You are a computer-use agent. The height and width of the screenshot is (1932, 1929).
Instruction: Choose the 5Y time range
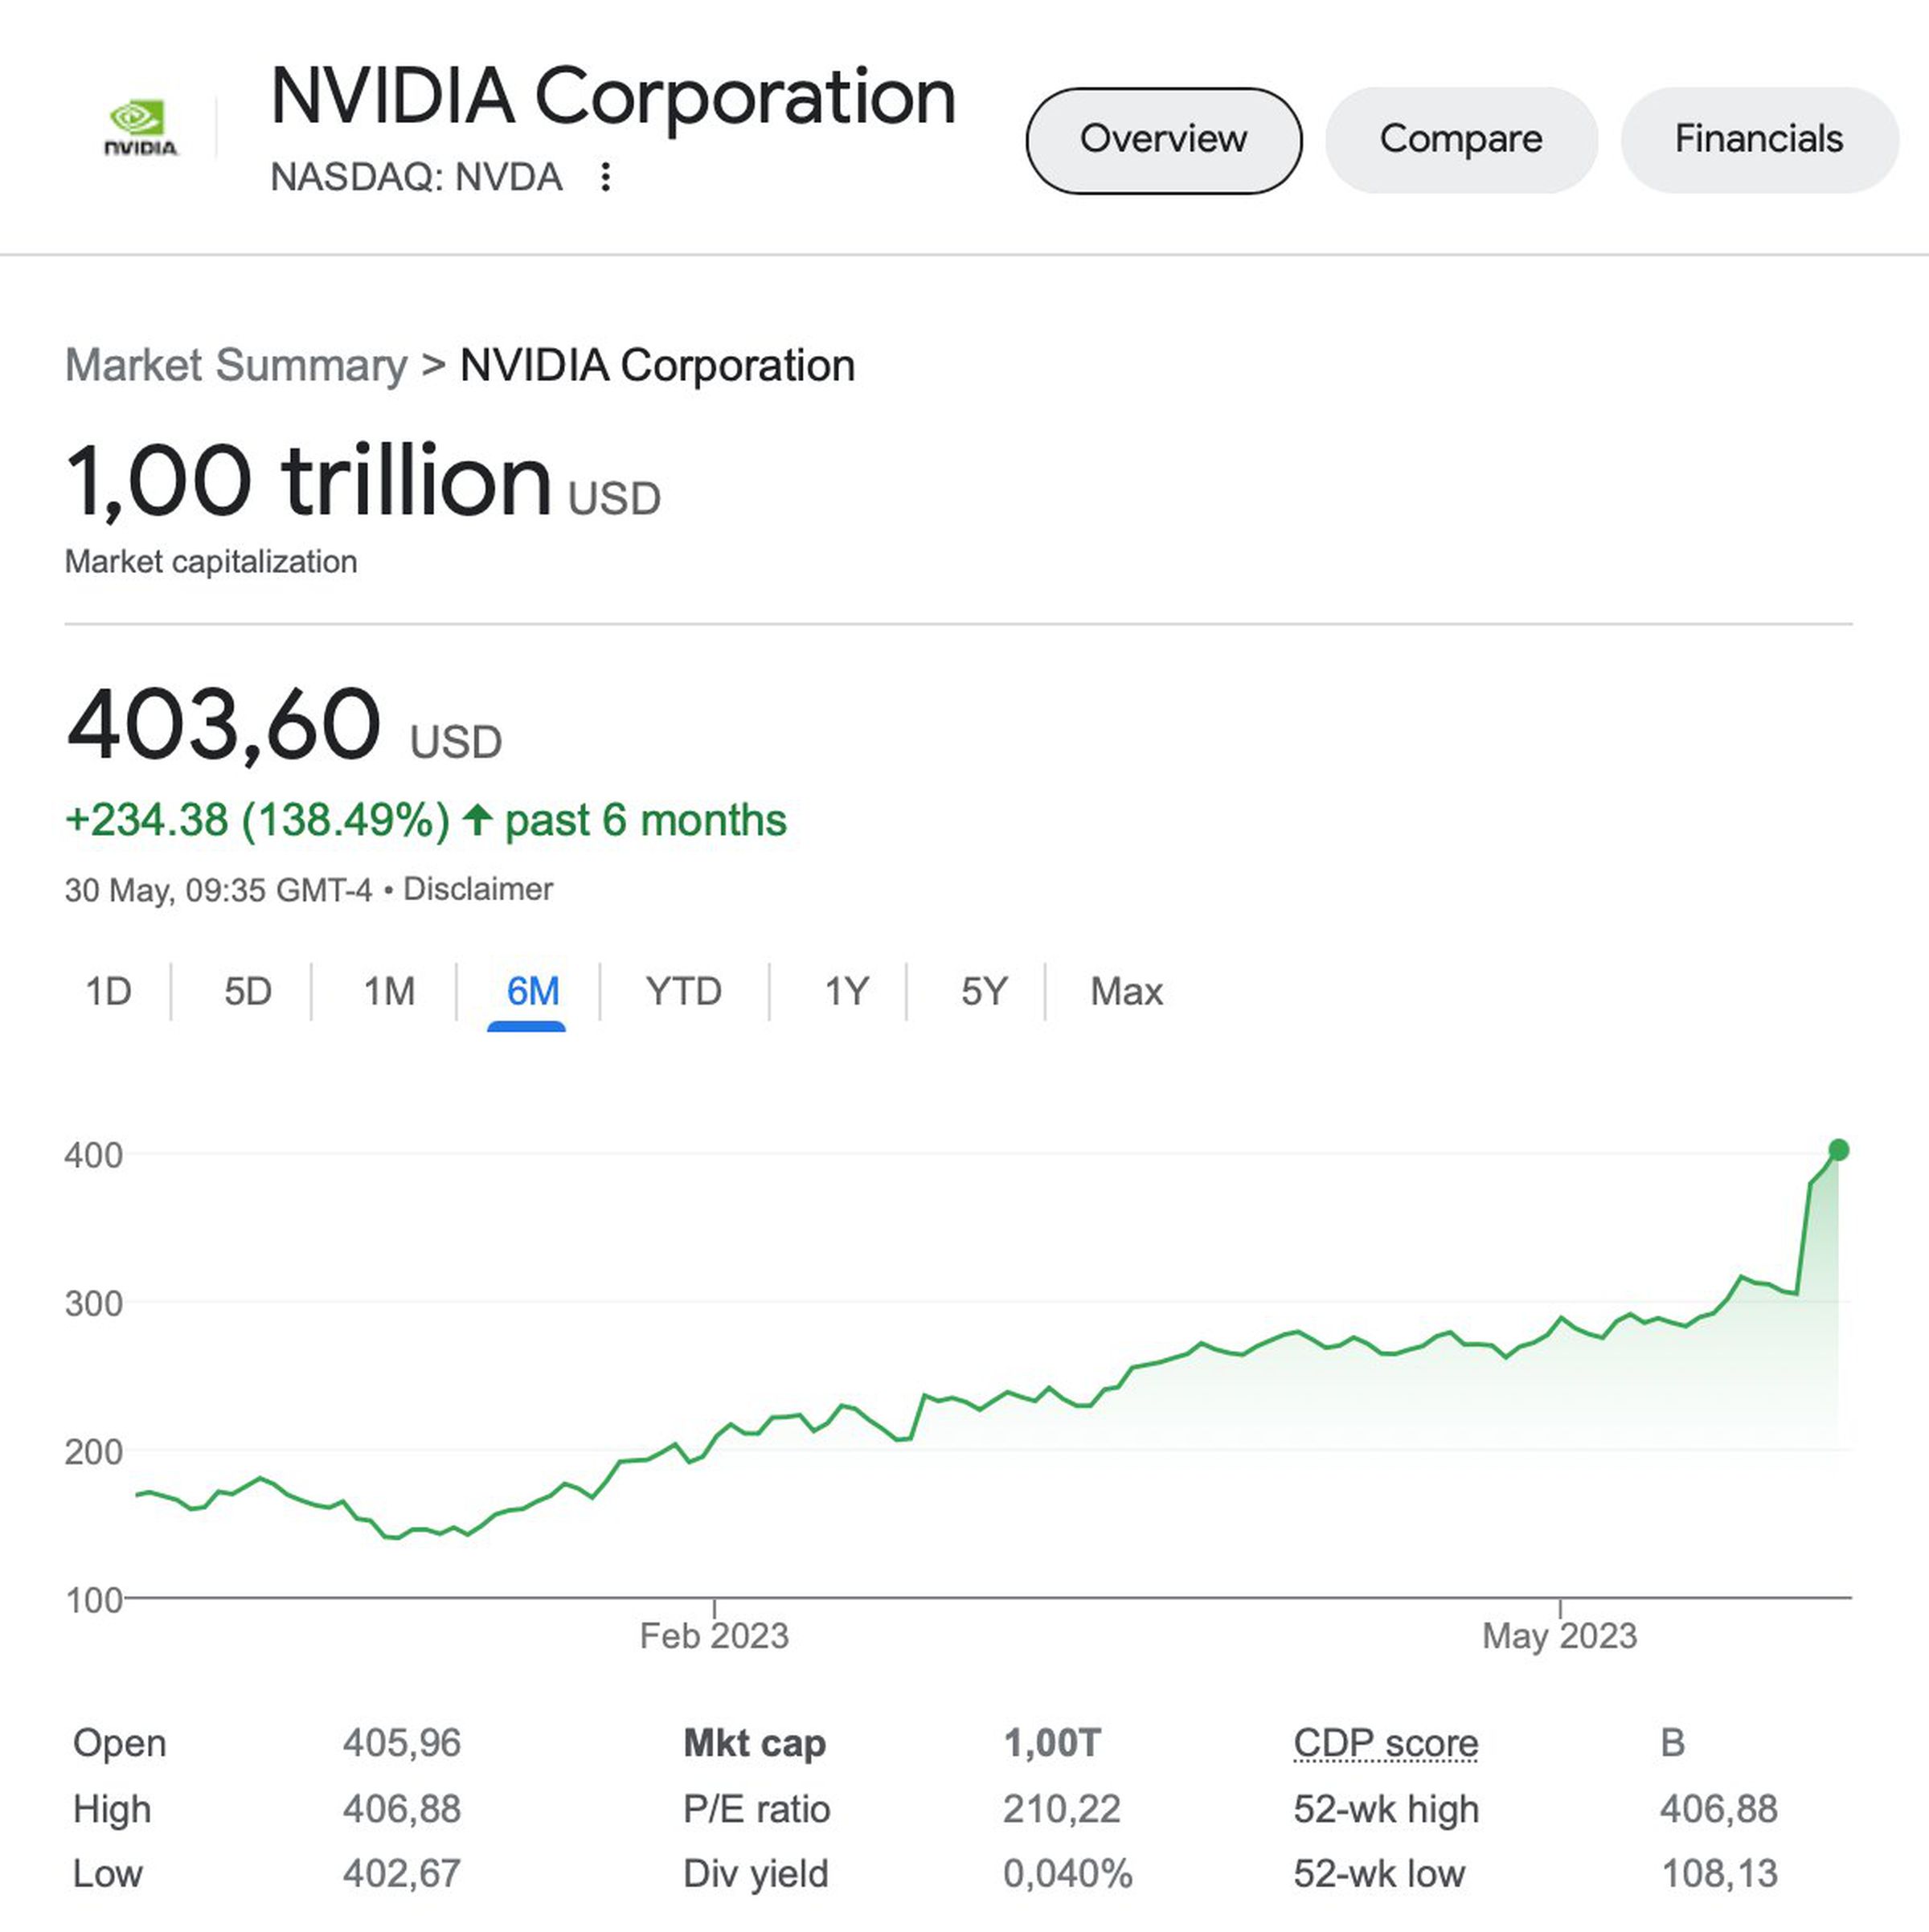[981, 991]
